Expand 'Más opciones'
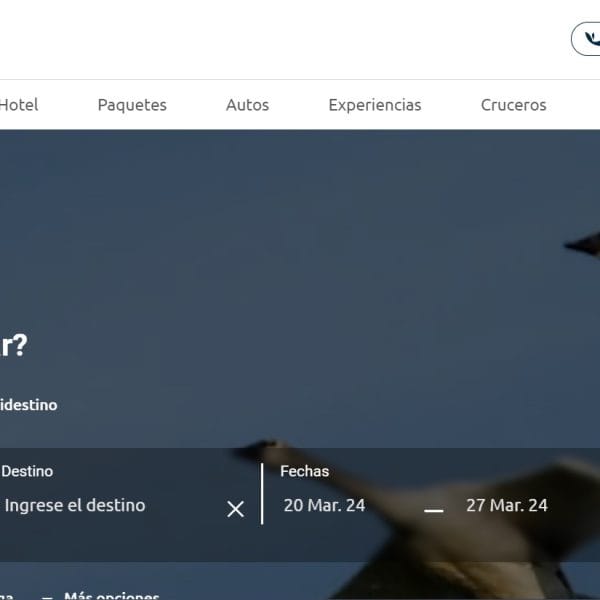The image size is (600, 600). click(111, 595)
